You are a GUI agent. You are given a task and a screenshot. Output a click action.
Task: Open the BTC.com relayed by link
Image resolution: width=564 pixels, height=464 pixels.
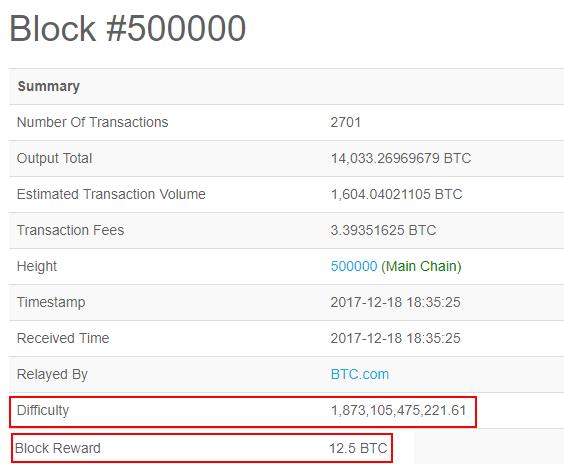360,374
